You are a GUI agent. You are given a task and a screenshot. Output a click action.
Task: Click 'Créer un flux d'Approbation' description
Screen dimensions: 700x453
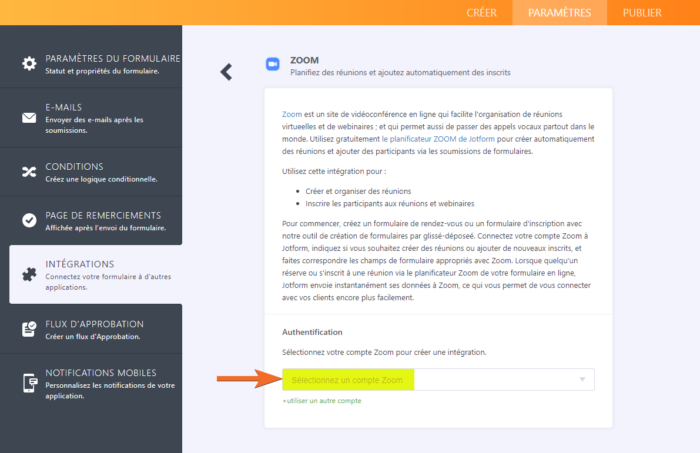click(92, 337)
